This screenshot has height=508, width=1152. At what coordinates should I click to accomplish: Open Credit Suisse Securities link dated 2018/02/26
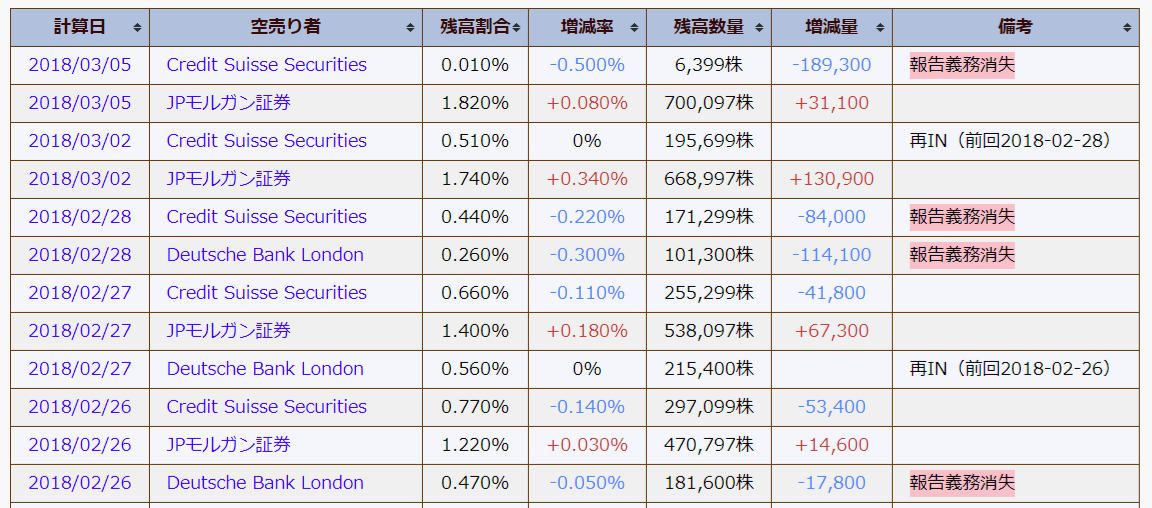tap(267, 407)
